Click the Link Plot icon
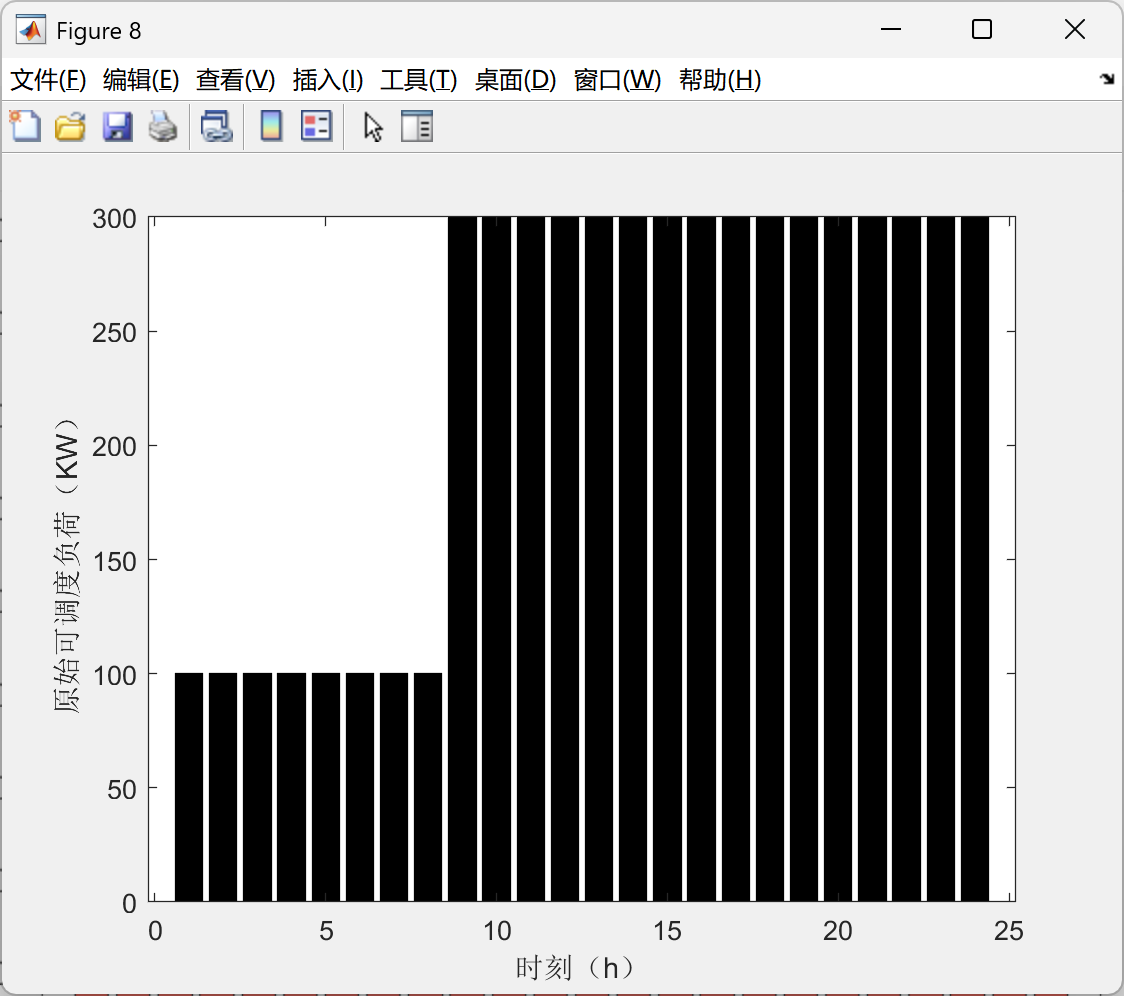Screen dimensions: 1124x996 [216, 126]
